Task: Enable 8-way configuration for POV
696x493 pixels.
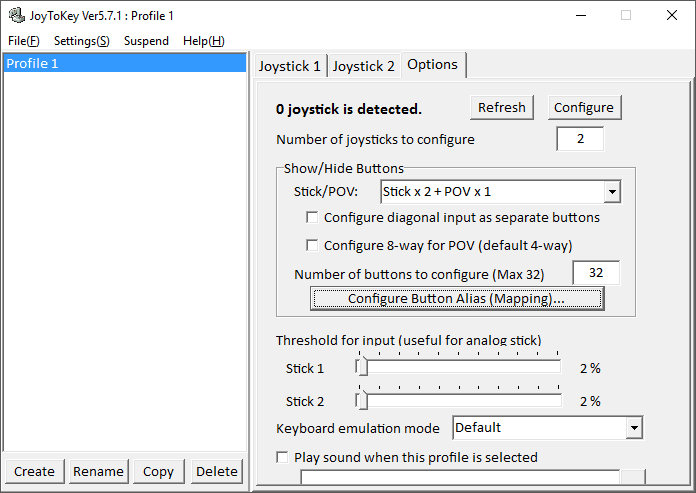Action: 312,245
